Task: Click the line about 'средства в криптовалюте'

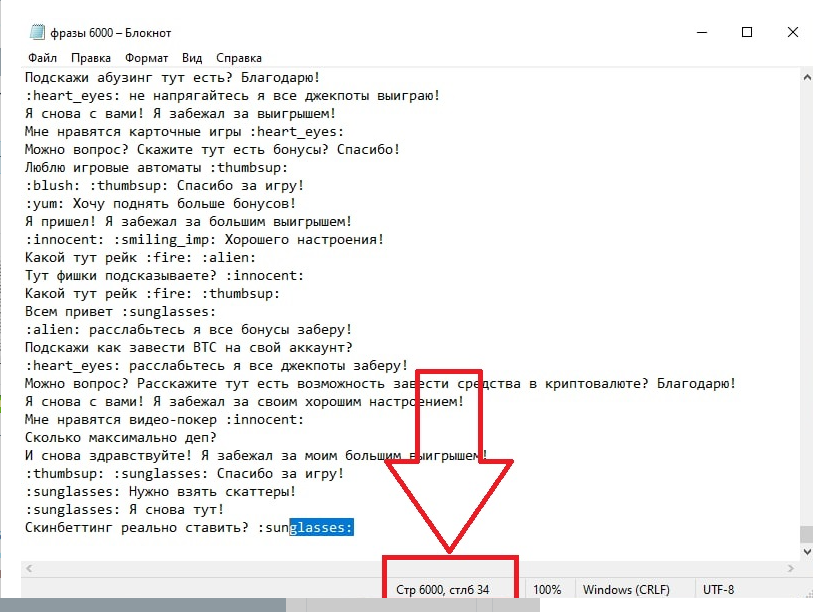Action: click(x=381, y=384)
